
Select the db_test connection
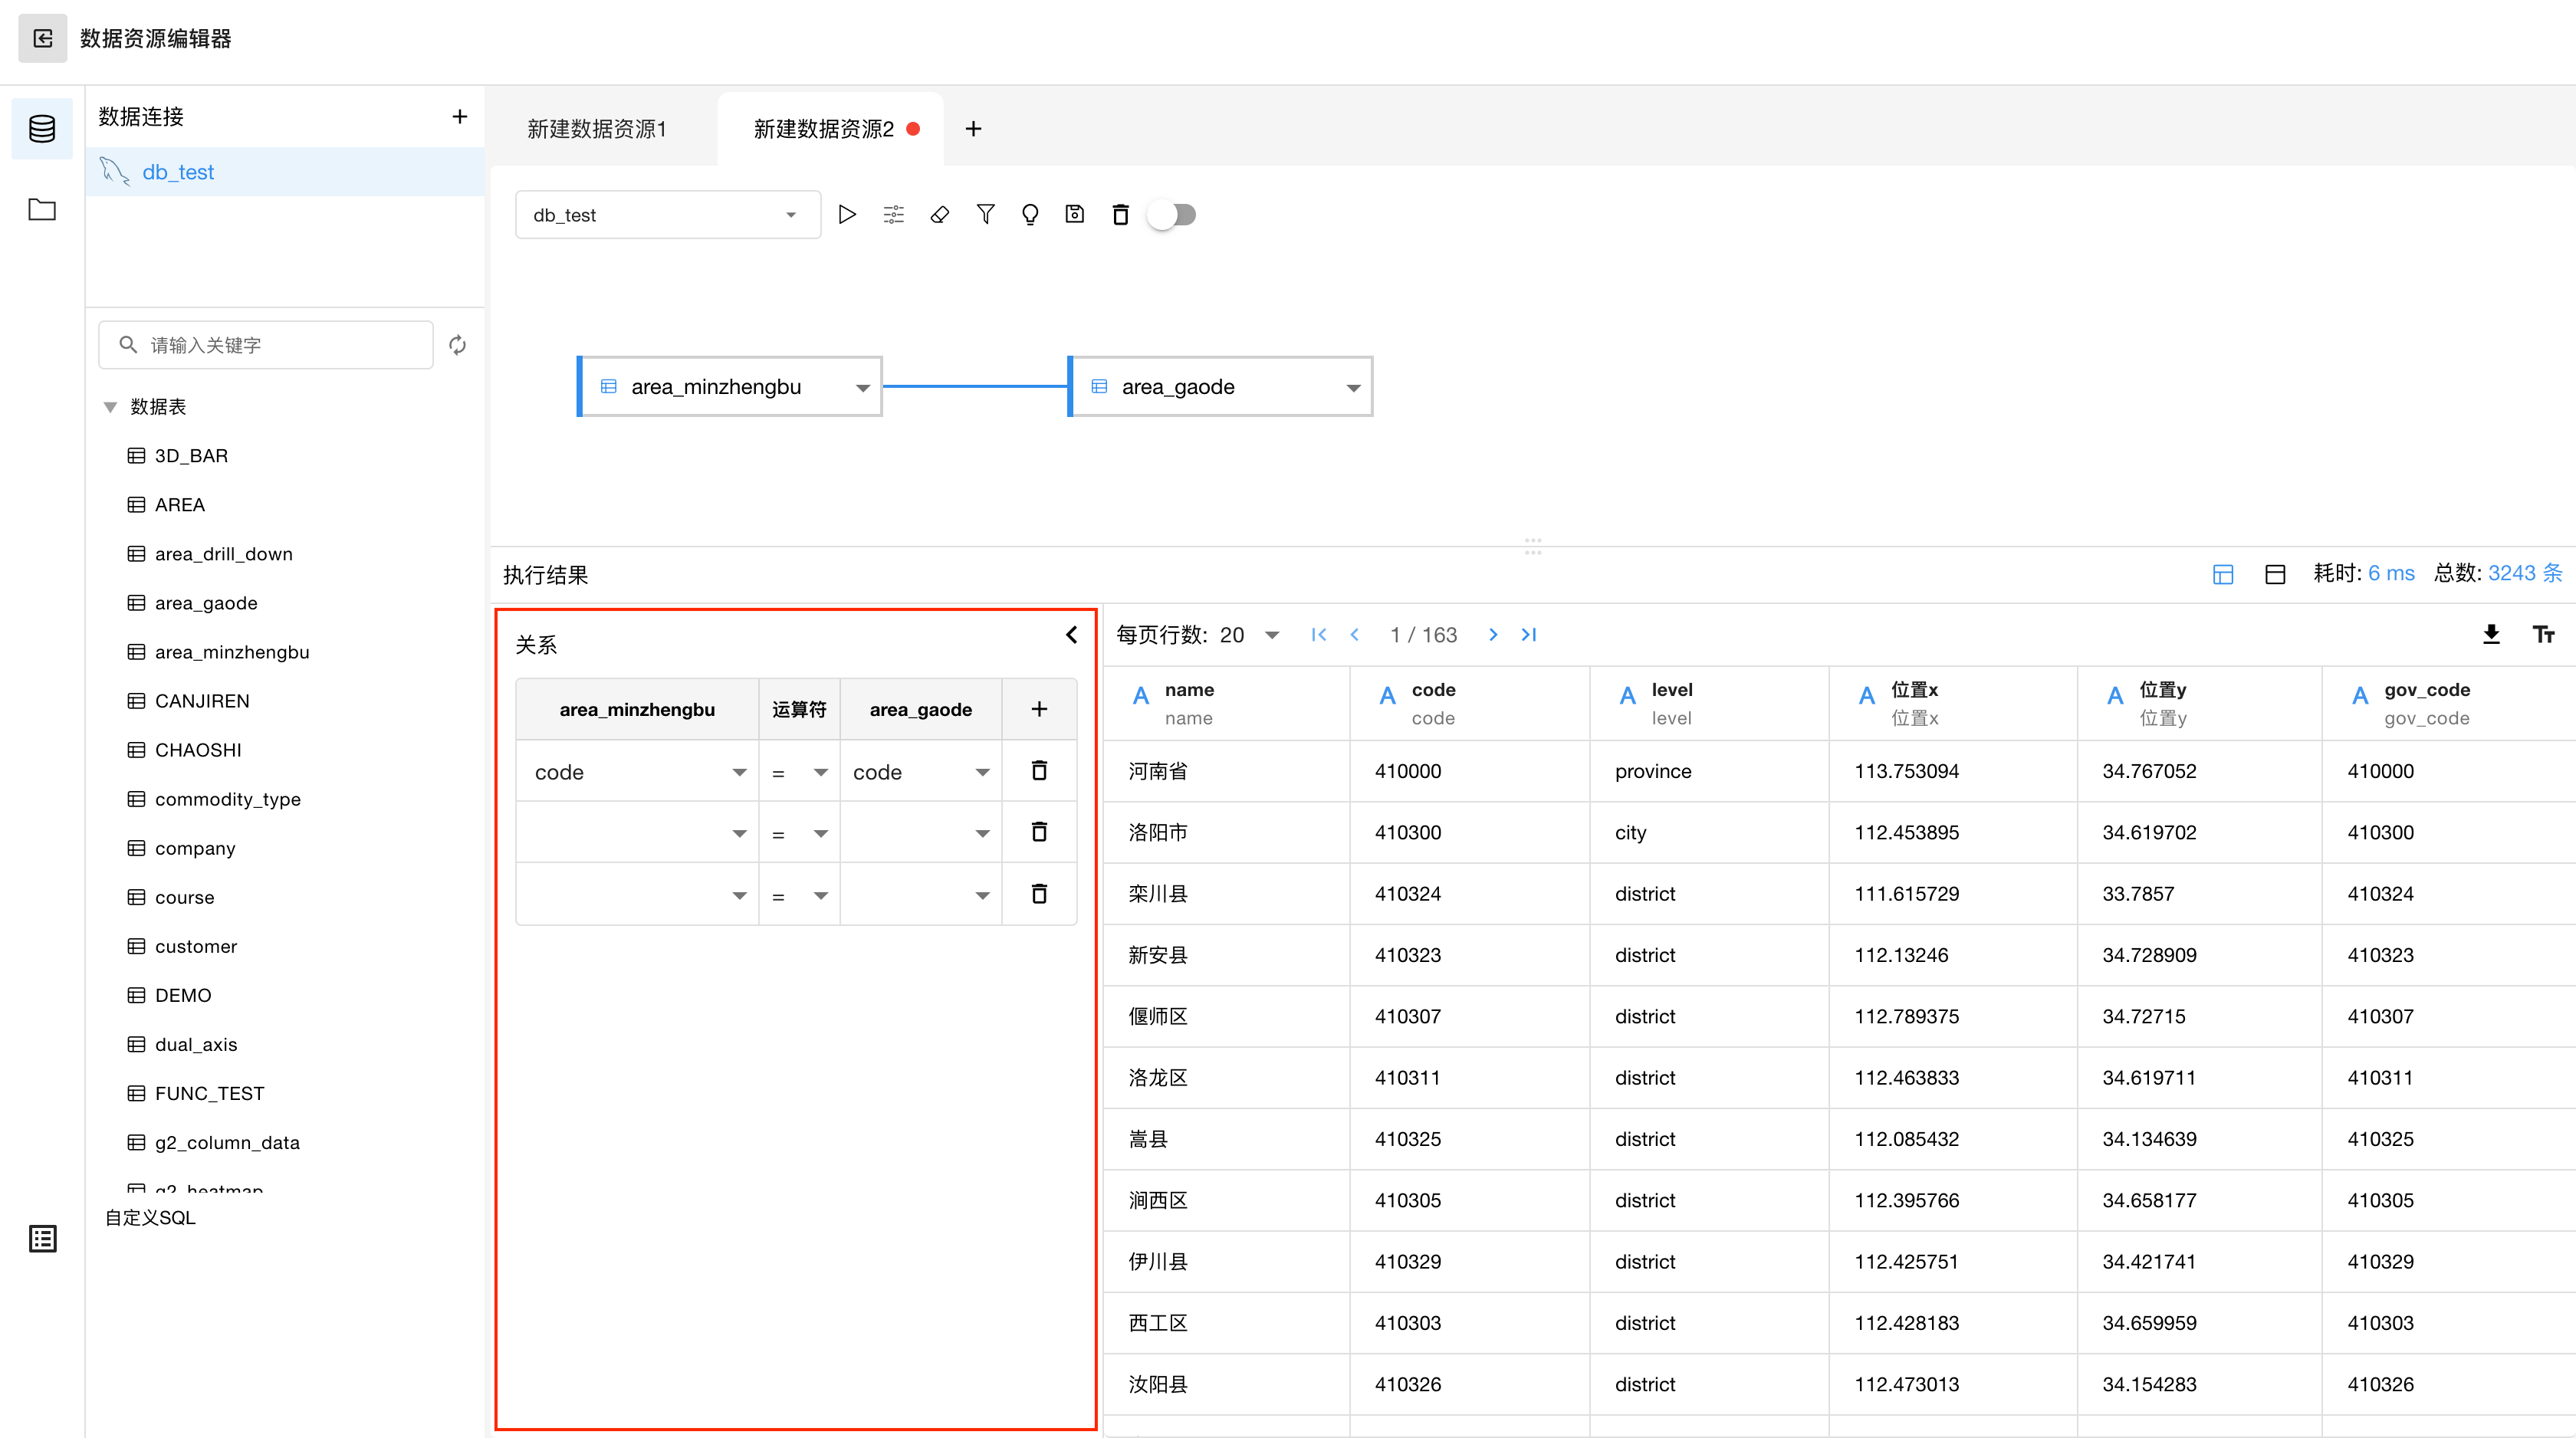pos(285,172)
